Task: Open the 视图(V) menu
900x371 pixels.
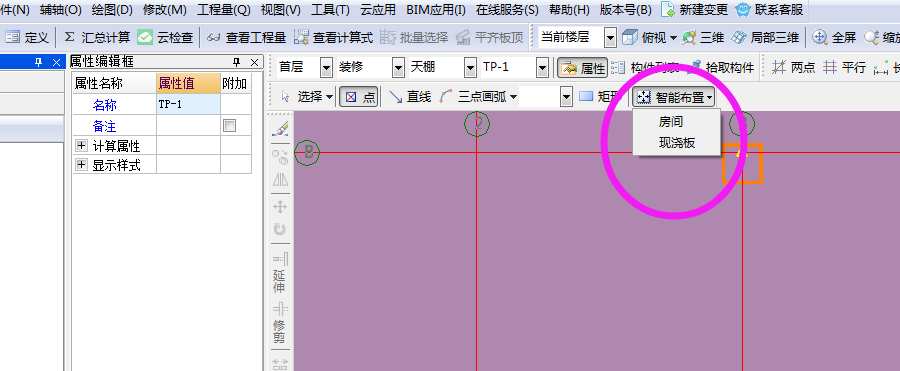Action: tap(281, 9)
